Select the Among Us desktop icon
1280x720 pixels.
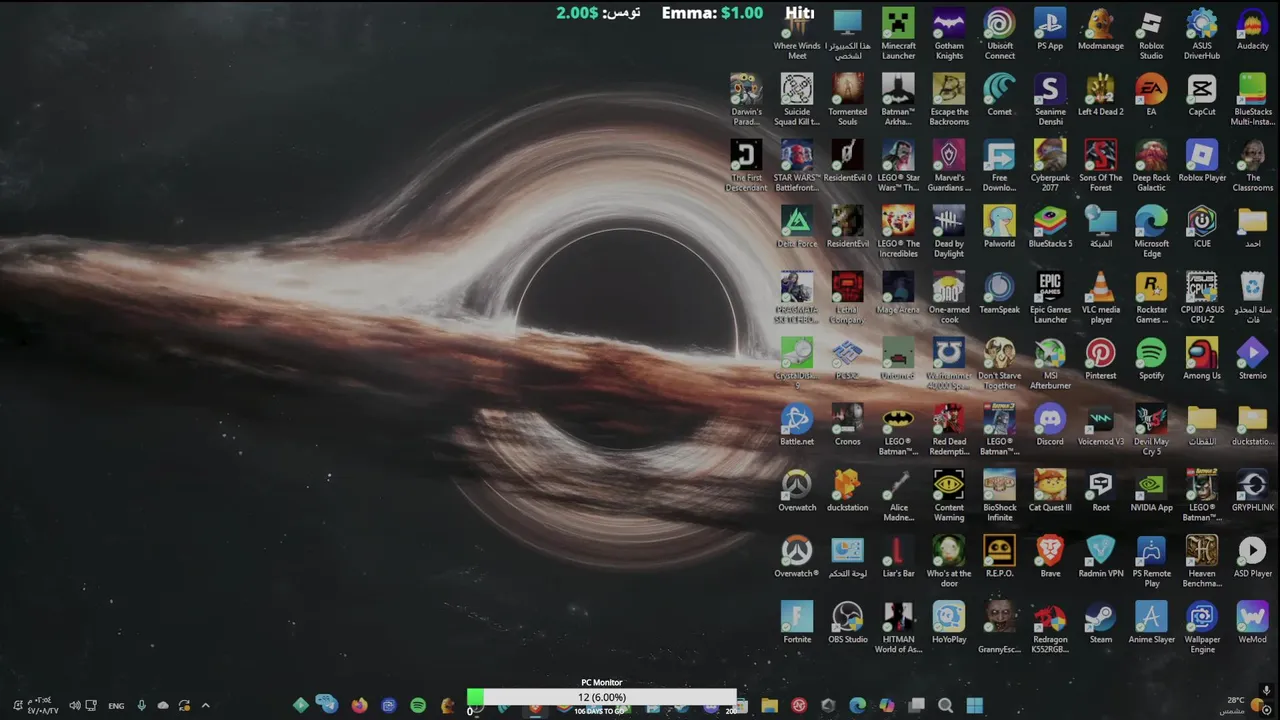coord(1201,359)
